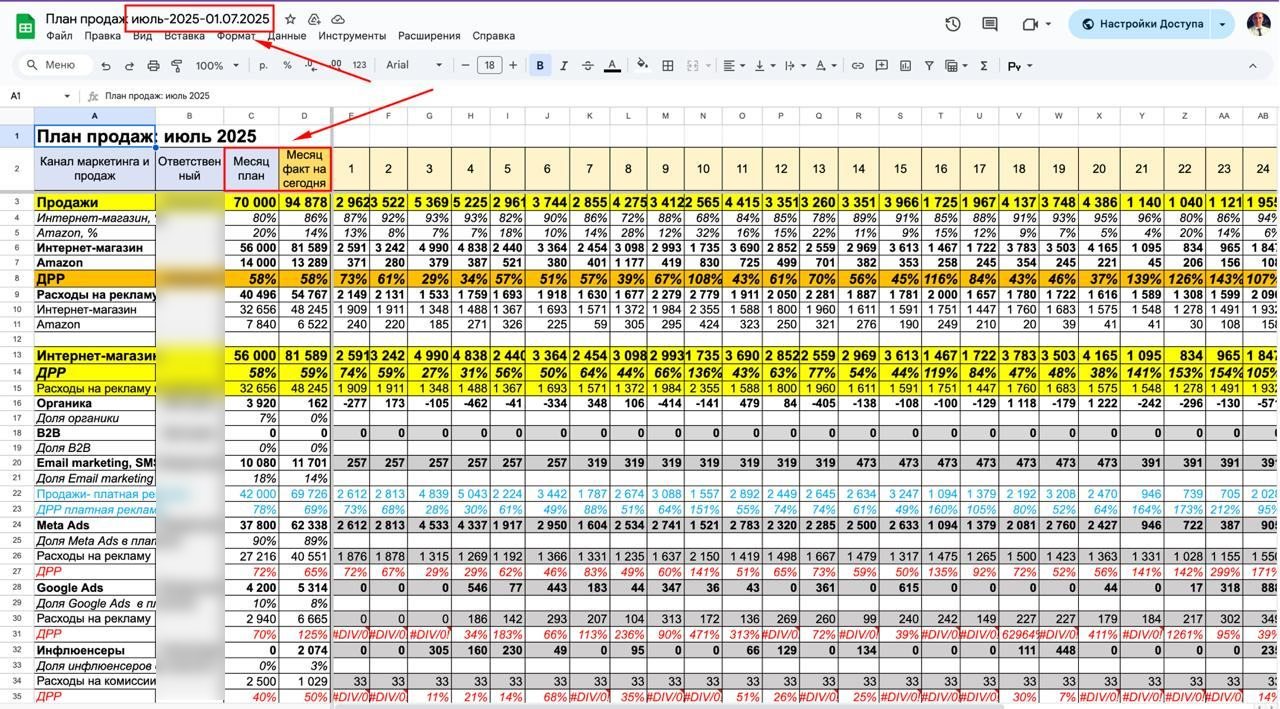The width and height of the screenshot is (1280, 709).
Task: Open version history clock icon
Action: click(x=953, y=24)
